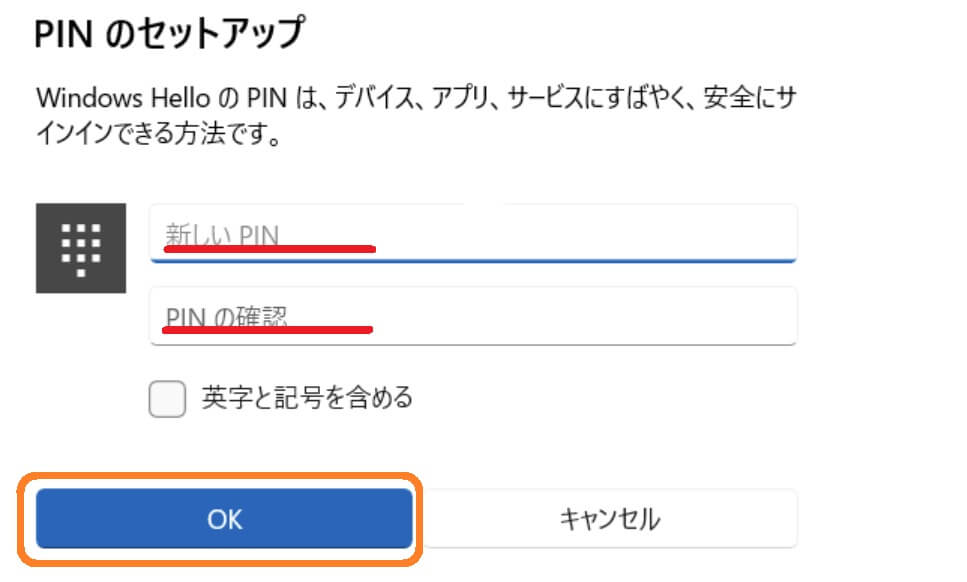The width and height of the screenshot is (967, 582).
Task: Select the PIN の確認 input field
Action: (x=474, y=316)
